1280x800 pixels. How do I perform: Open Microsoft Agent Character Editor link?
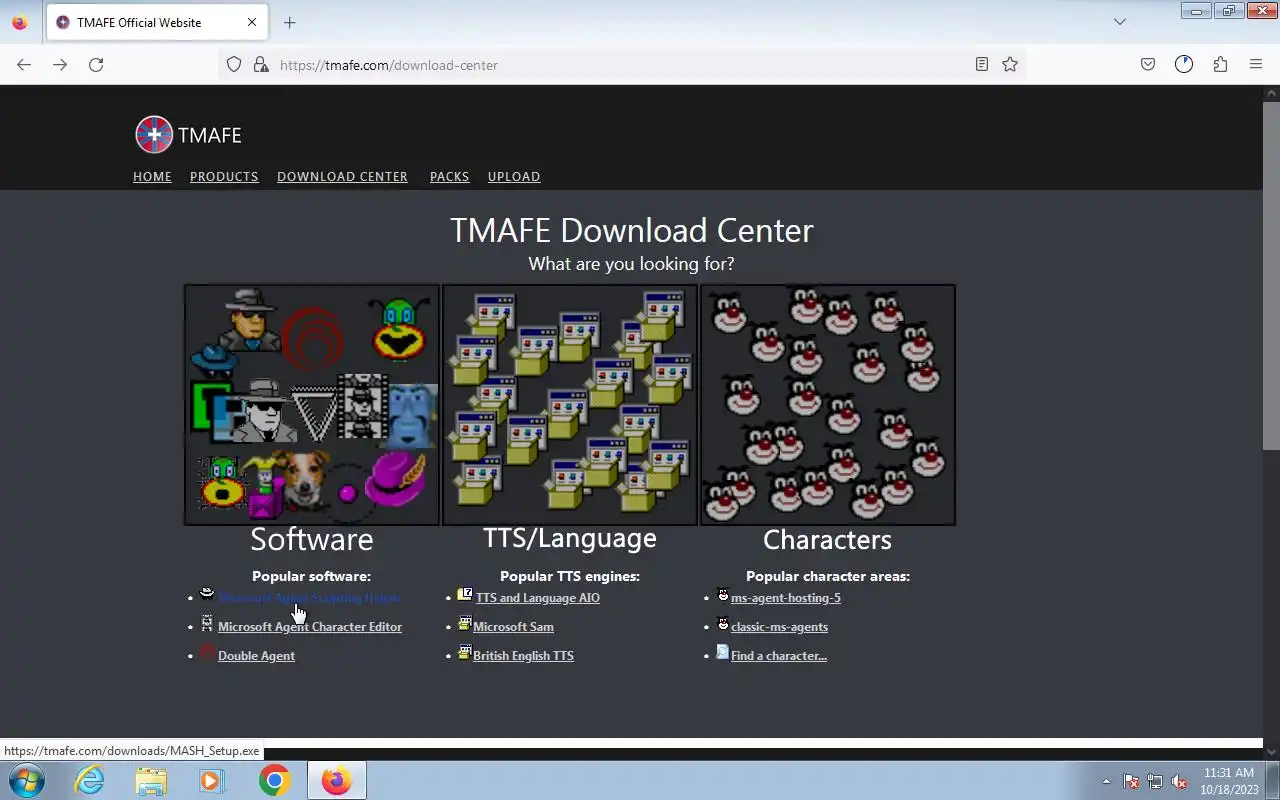[310, 627]
